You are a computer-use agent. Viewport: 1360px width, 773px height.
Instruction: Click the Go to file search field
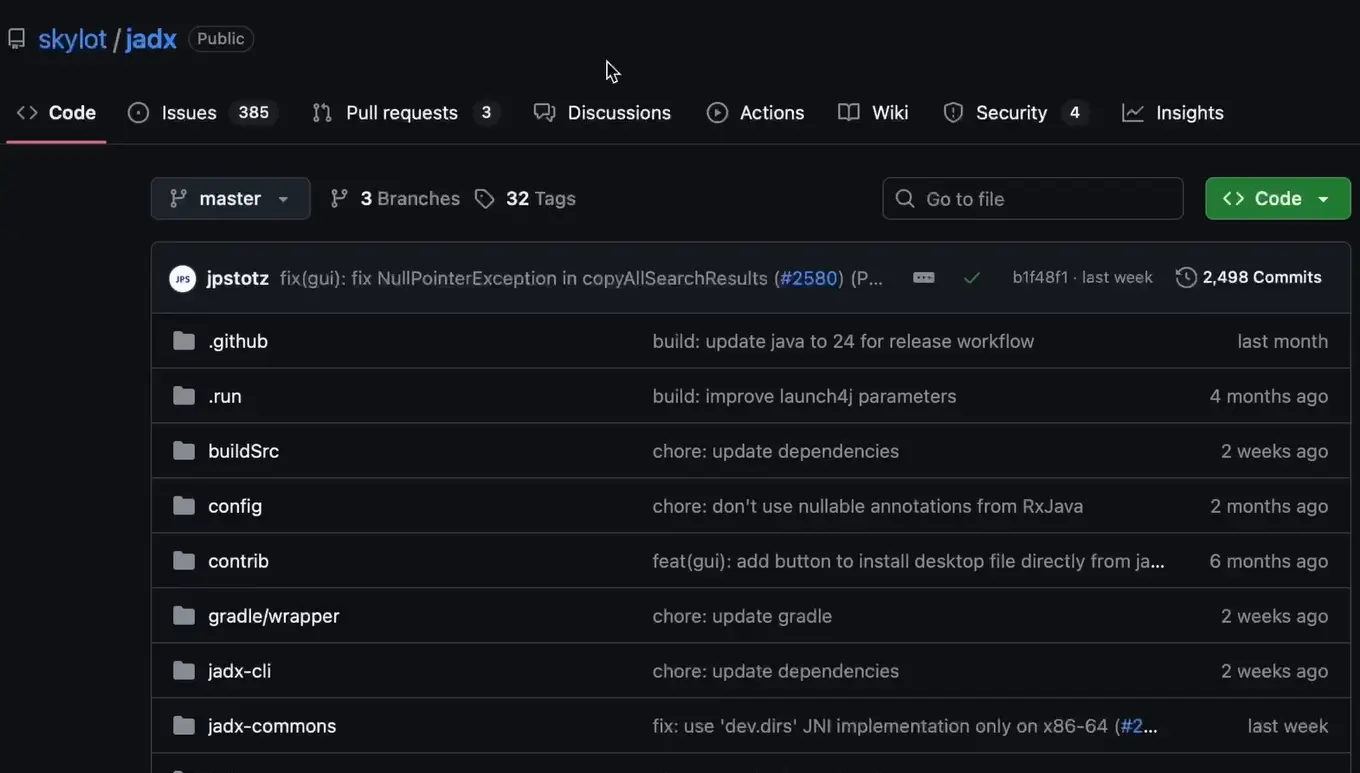1033,198
